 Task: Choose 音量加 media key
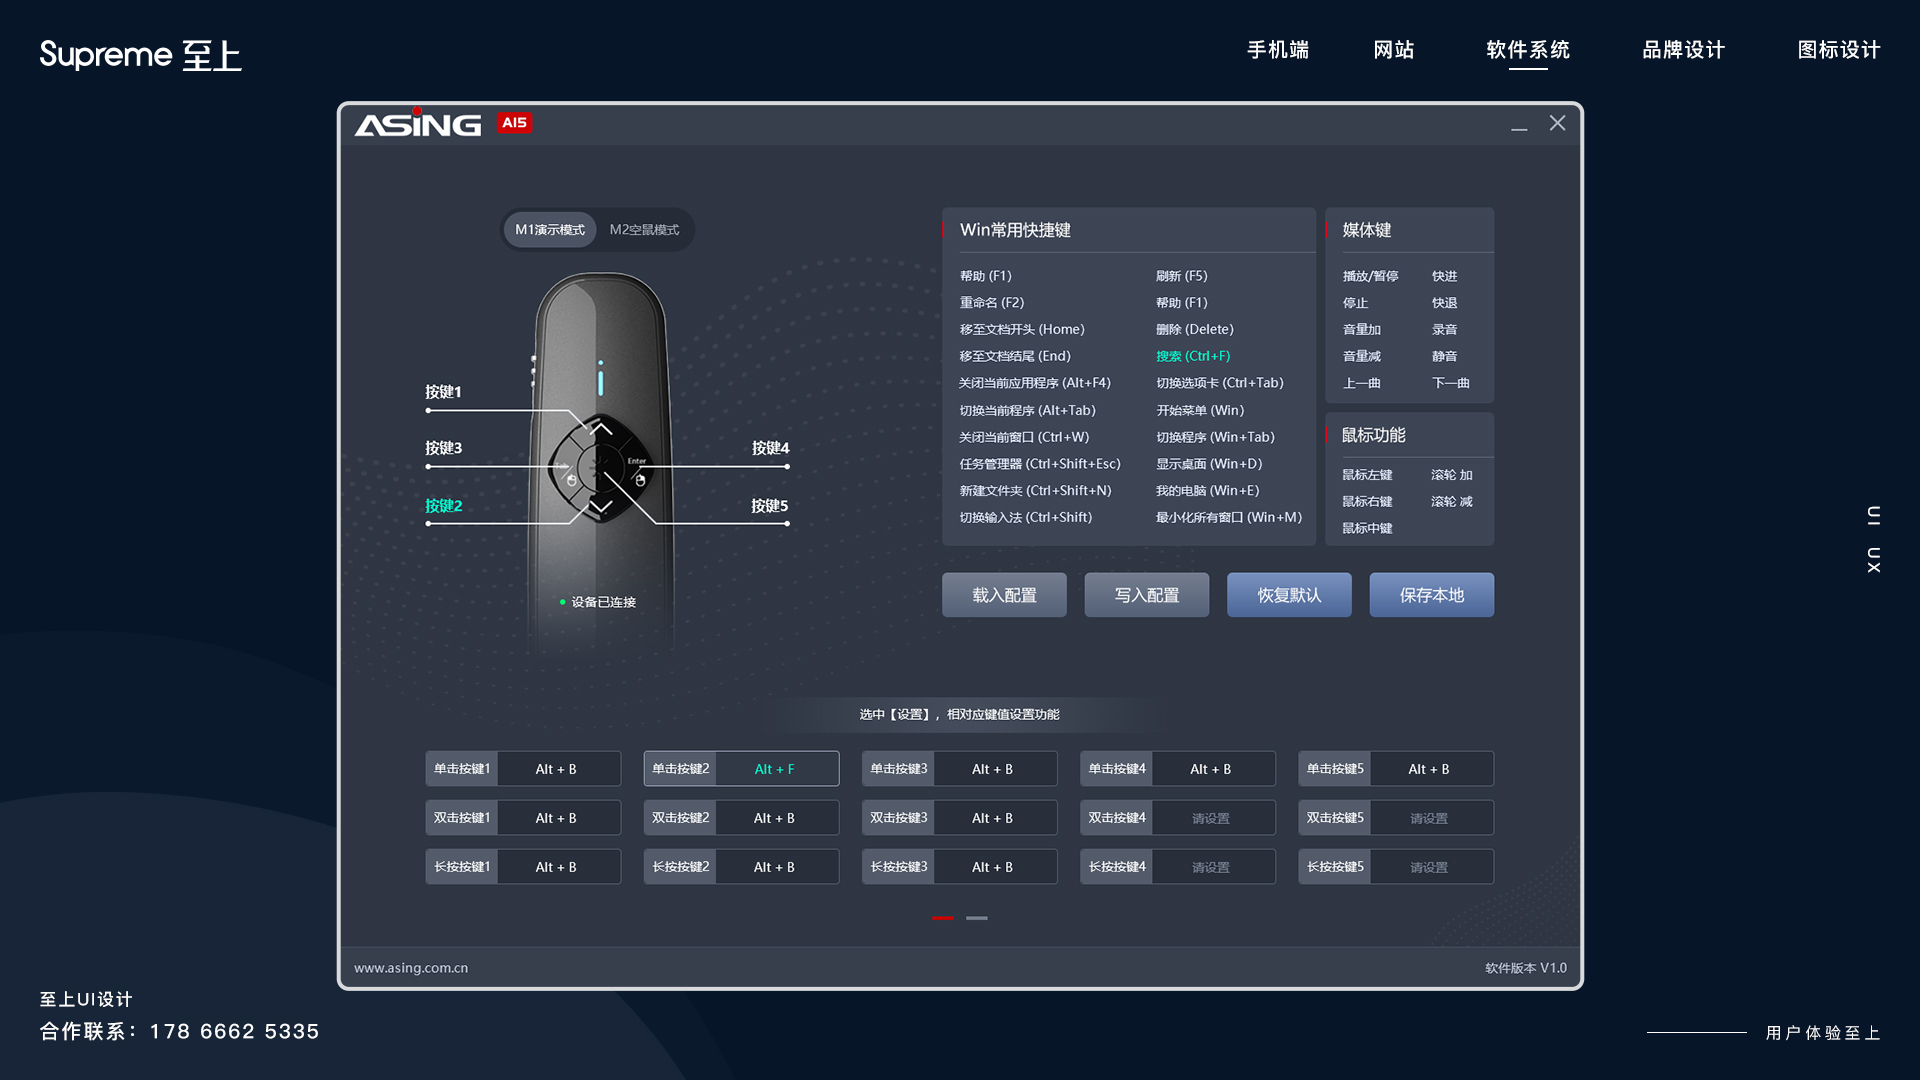[1361, 330]
